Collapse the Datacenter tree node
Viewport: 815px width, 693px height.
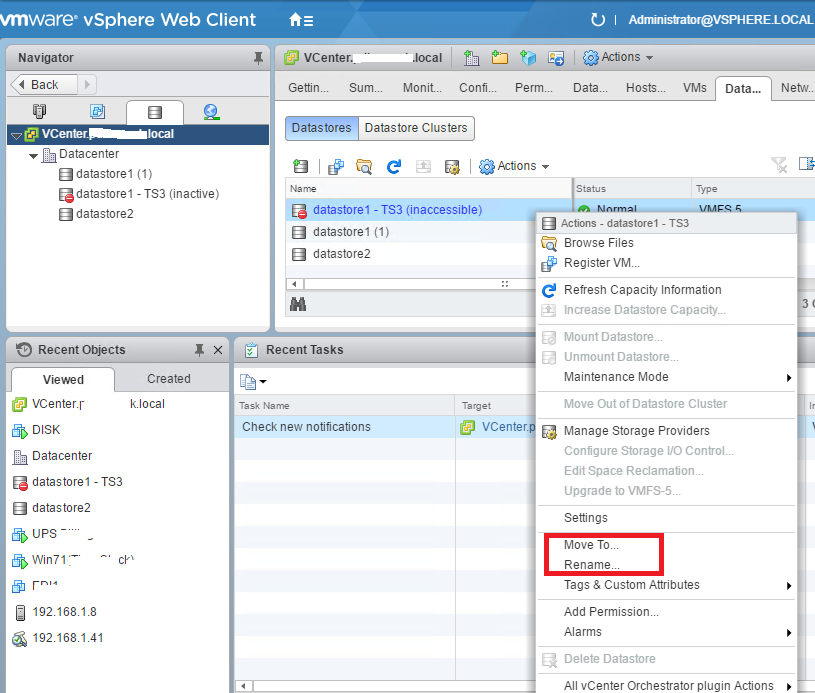click(32, 156)
